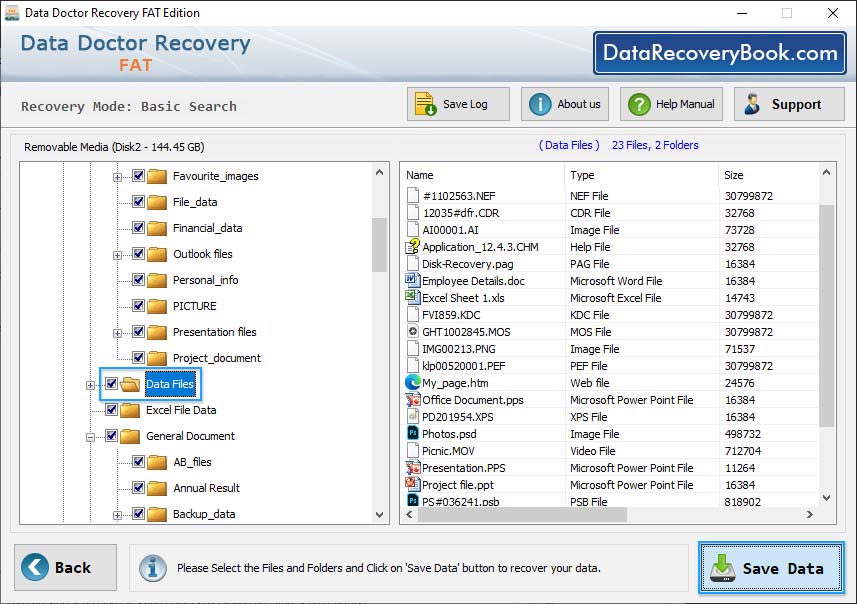857x604 pixels.
Task: Click the down arrow on the tree scrollbar
Action: coord(379,515)
